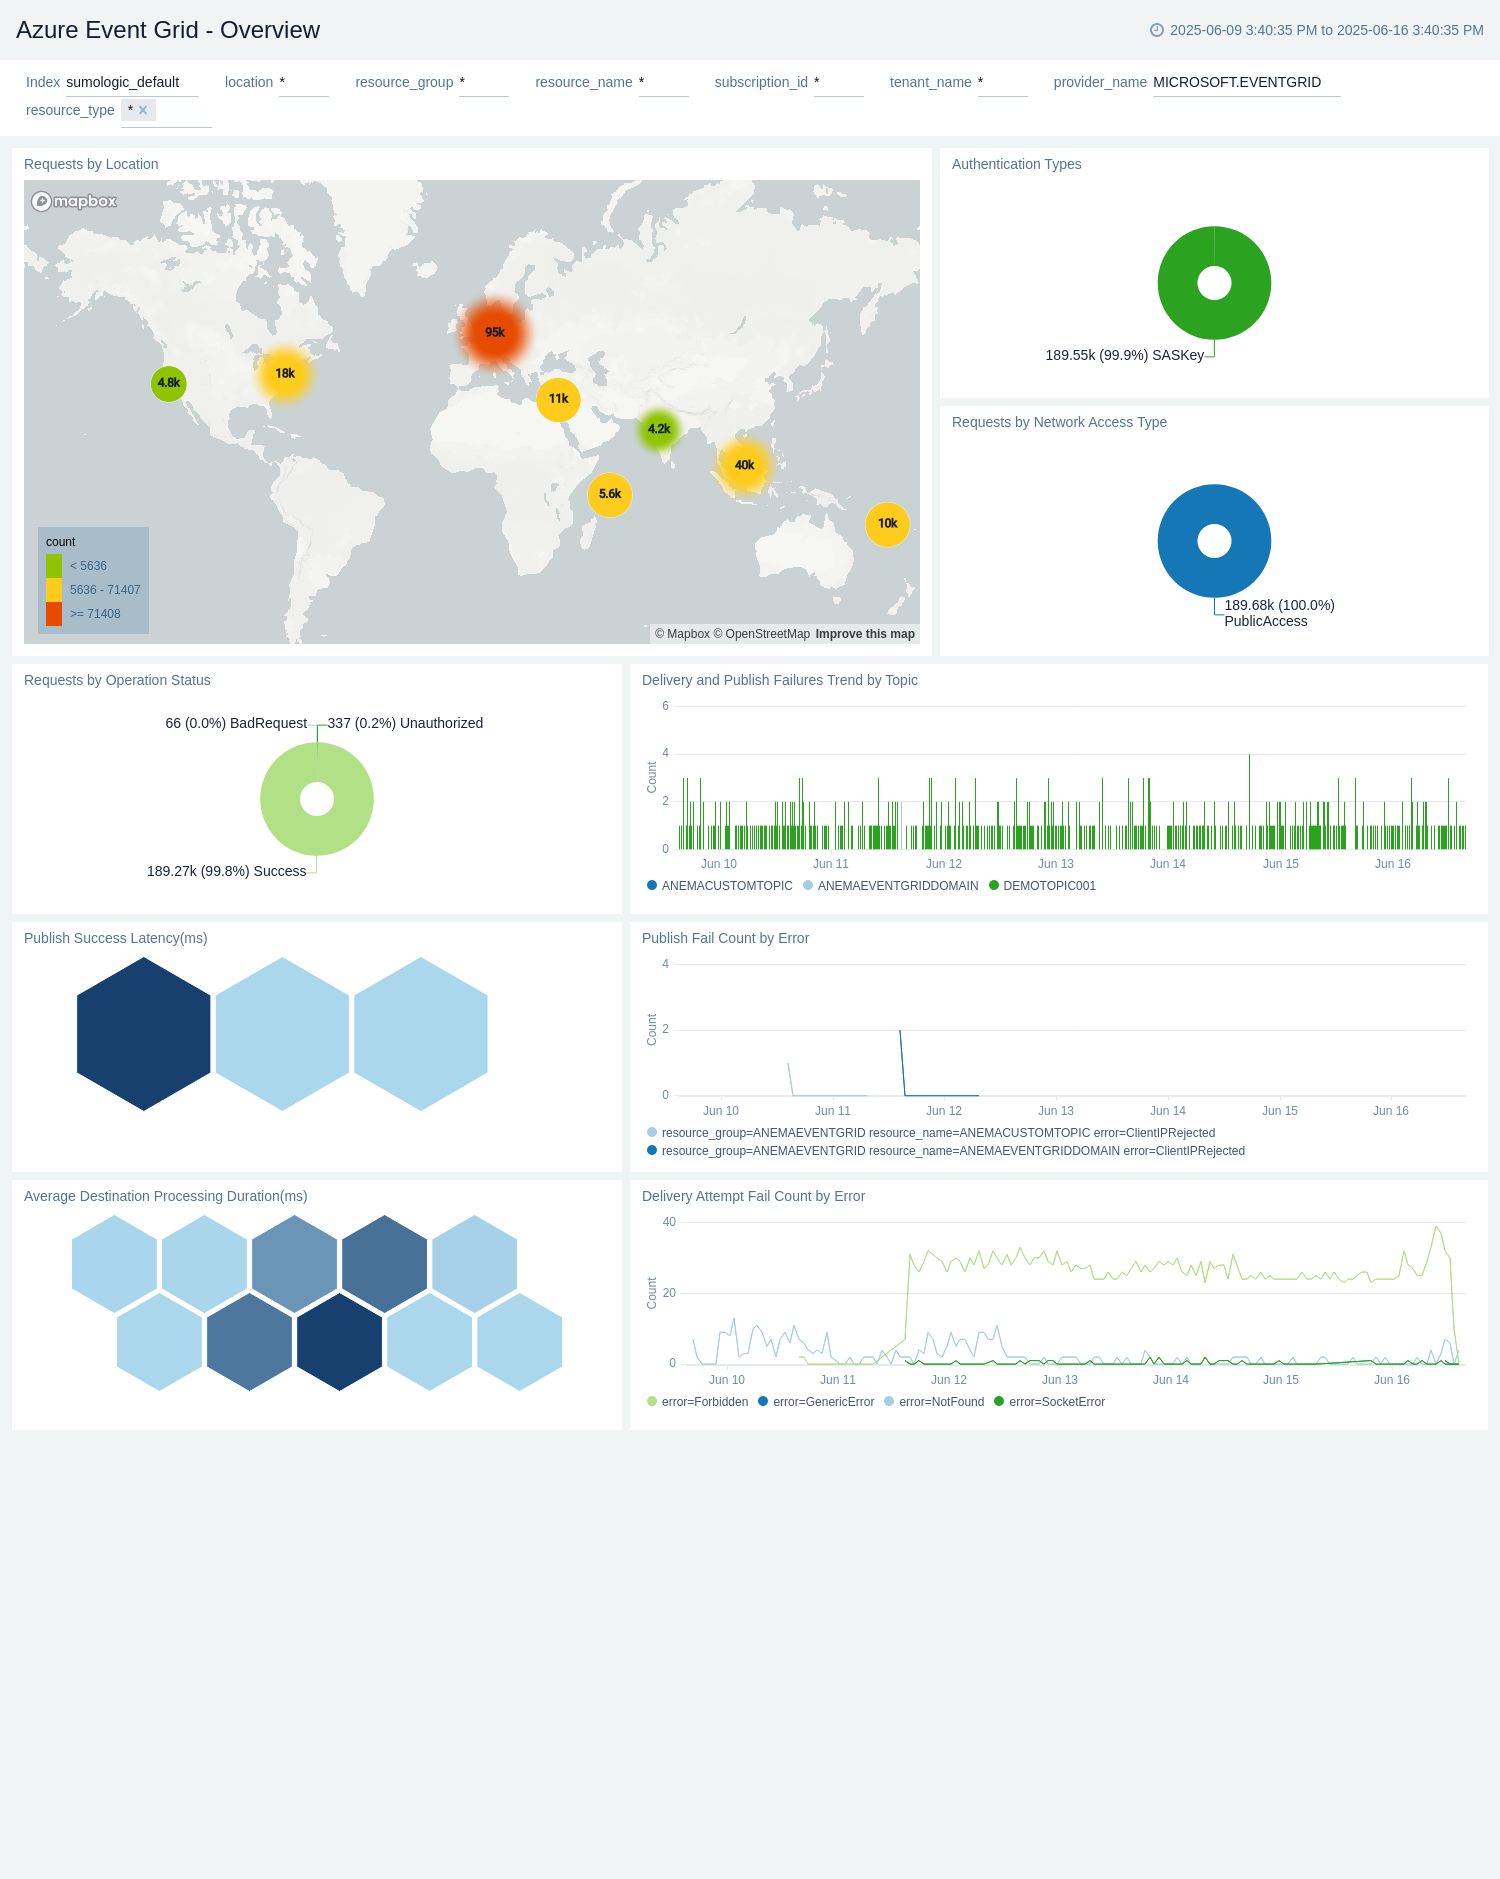Select the dark navy Publish Success Latency hexagon

144,1034
